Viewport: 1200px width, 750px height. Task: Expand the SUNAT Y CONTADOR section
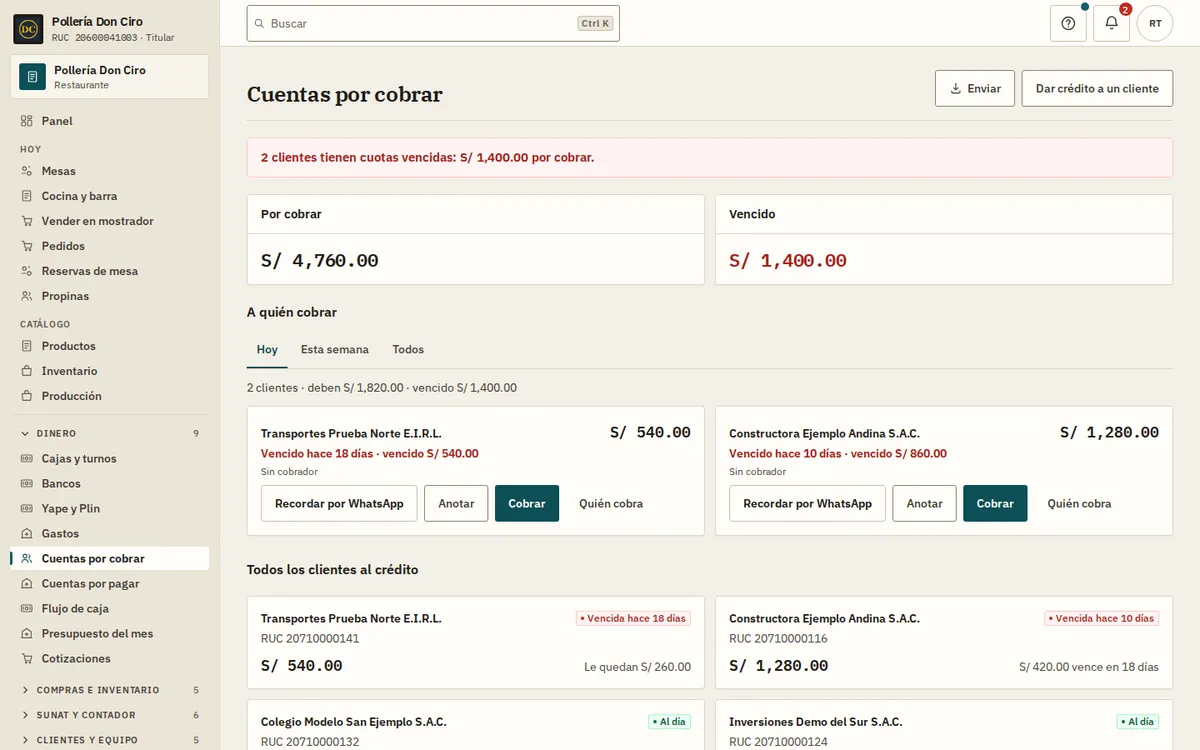pyautogui.click(x=110, y=715)
